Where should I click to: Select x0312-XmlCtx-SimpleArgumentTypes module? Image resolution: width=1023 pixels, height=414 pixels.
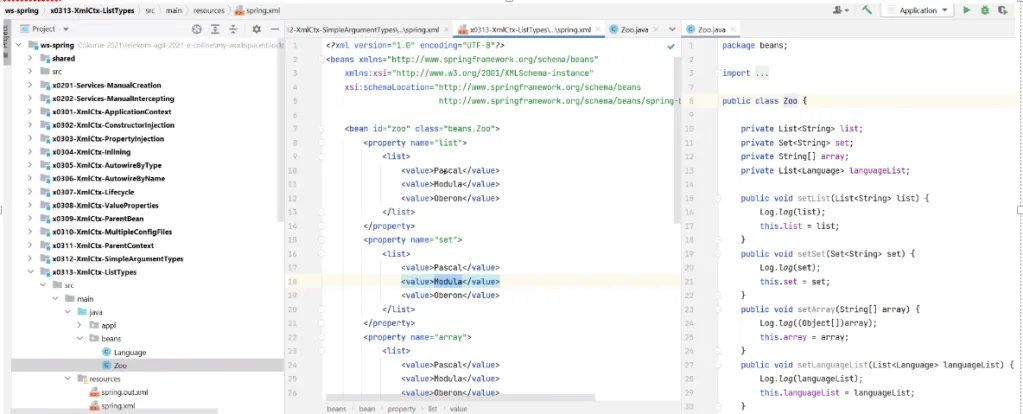click(117, 258)
